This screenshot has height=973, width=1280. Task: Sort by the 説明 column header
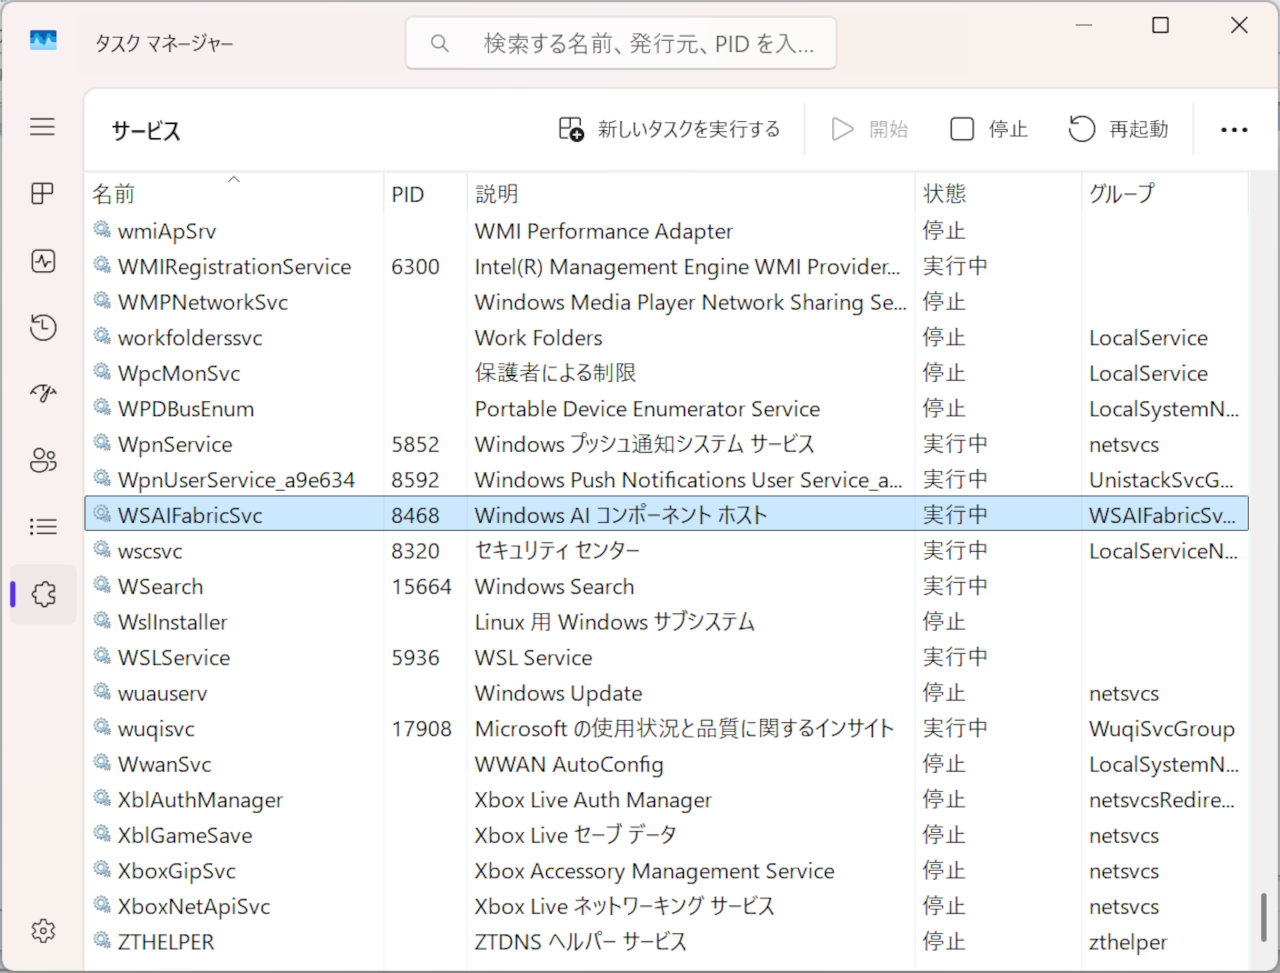[x=691, y=193]
